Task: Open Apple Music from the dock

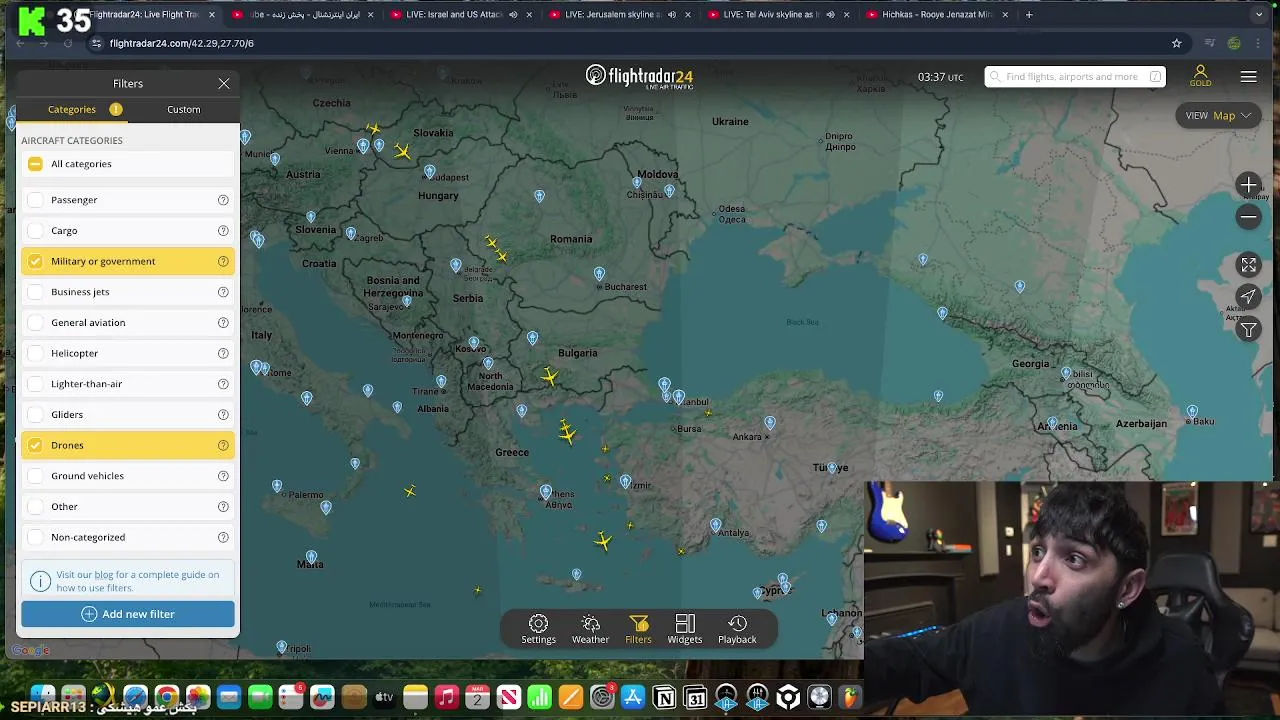Action: pyautogui.click(x=447, y=697)
